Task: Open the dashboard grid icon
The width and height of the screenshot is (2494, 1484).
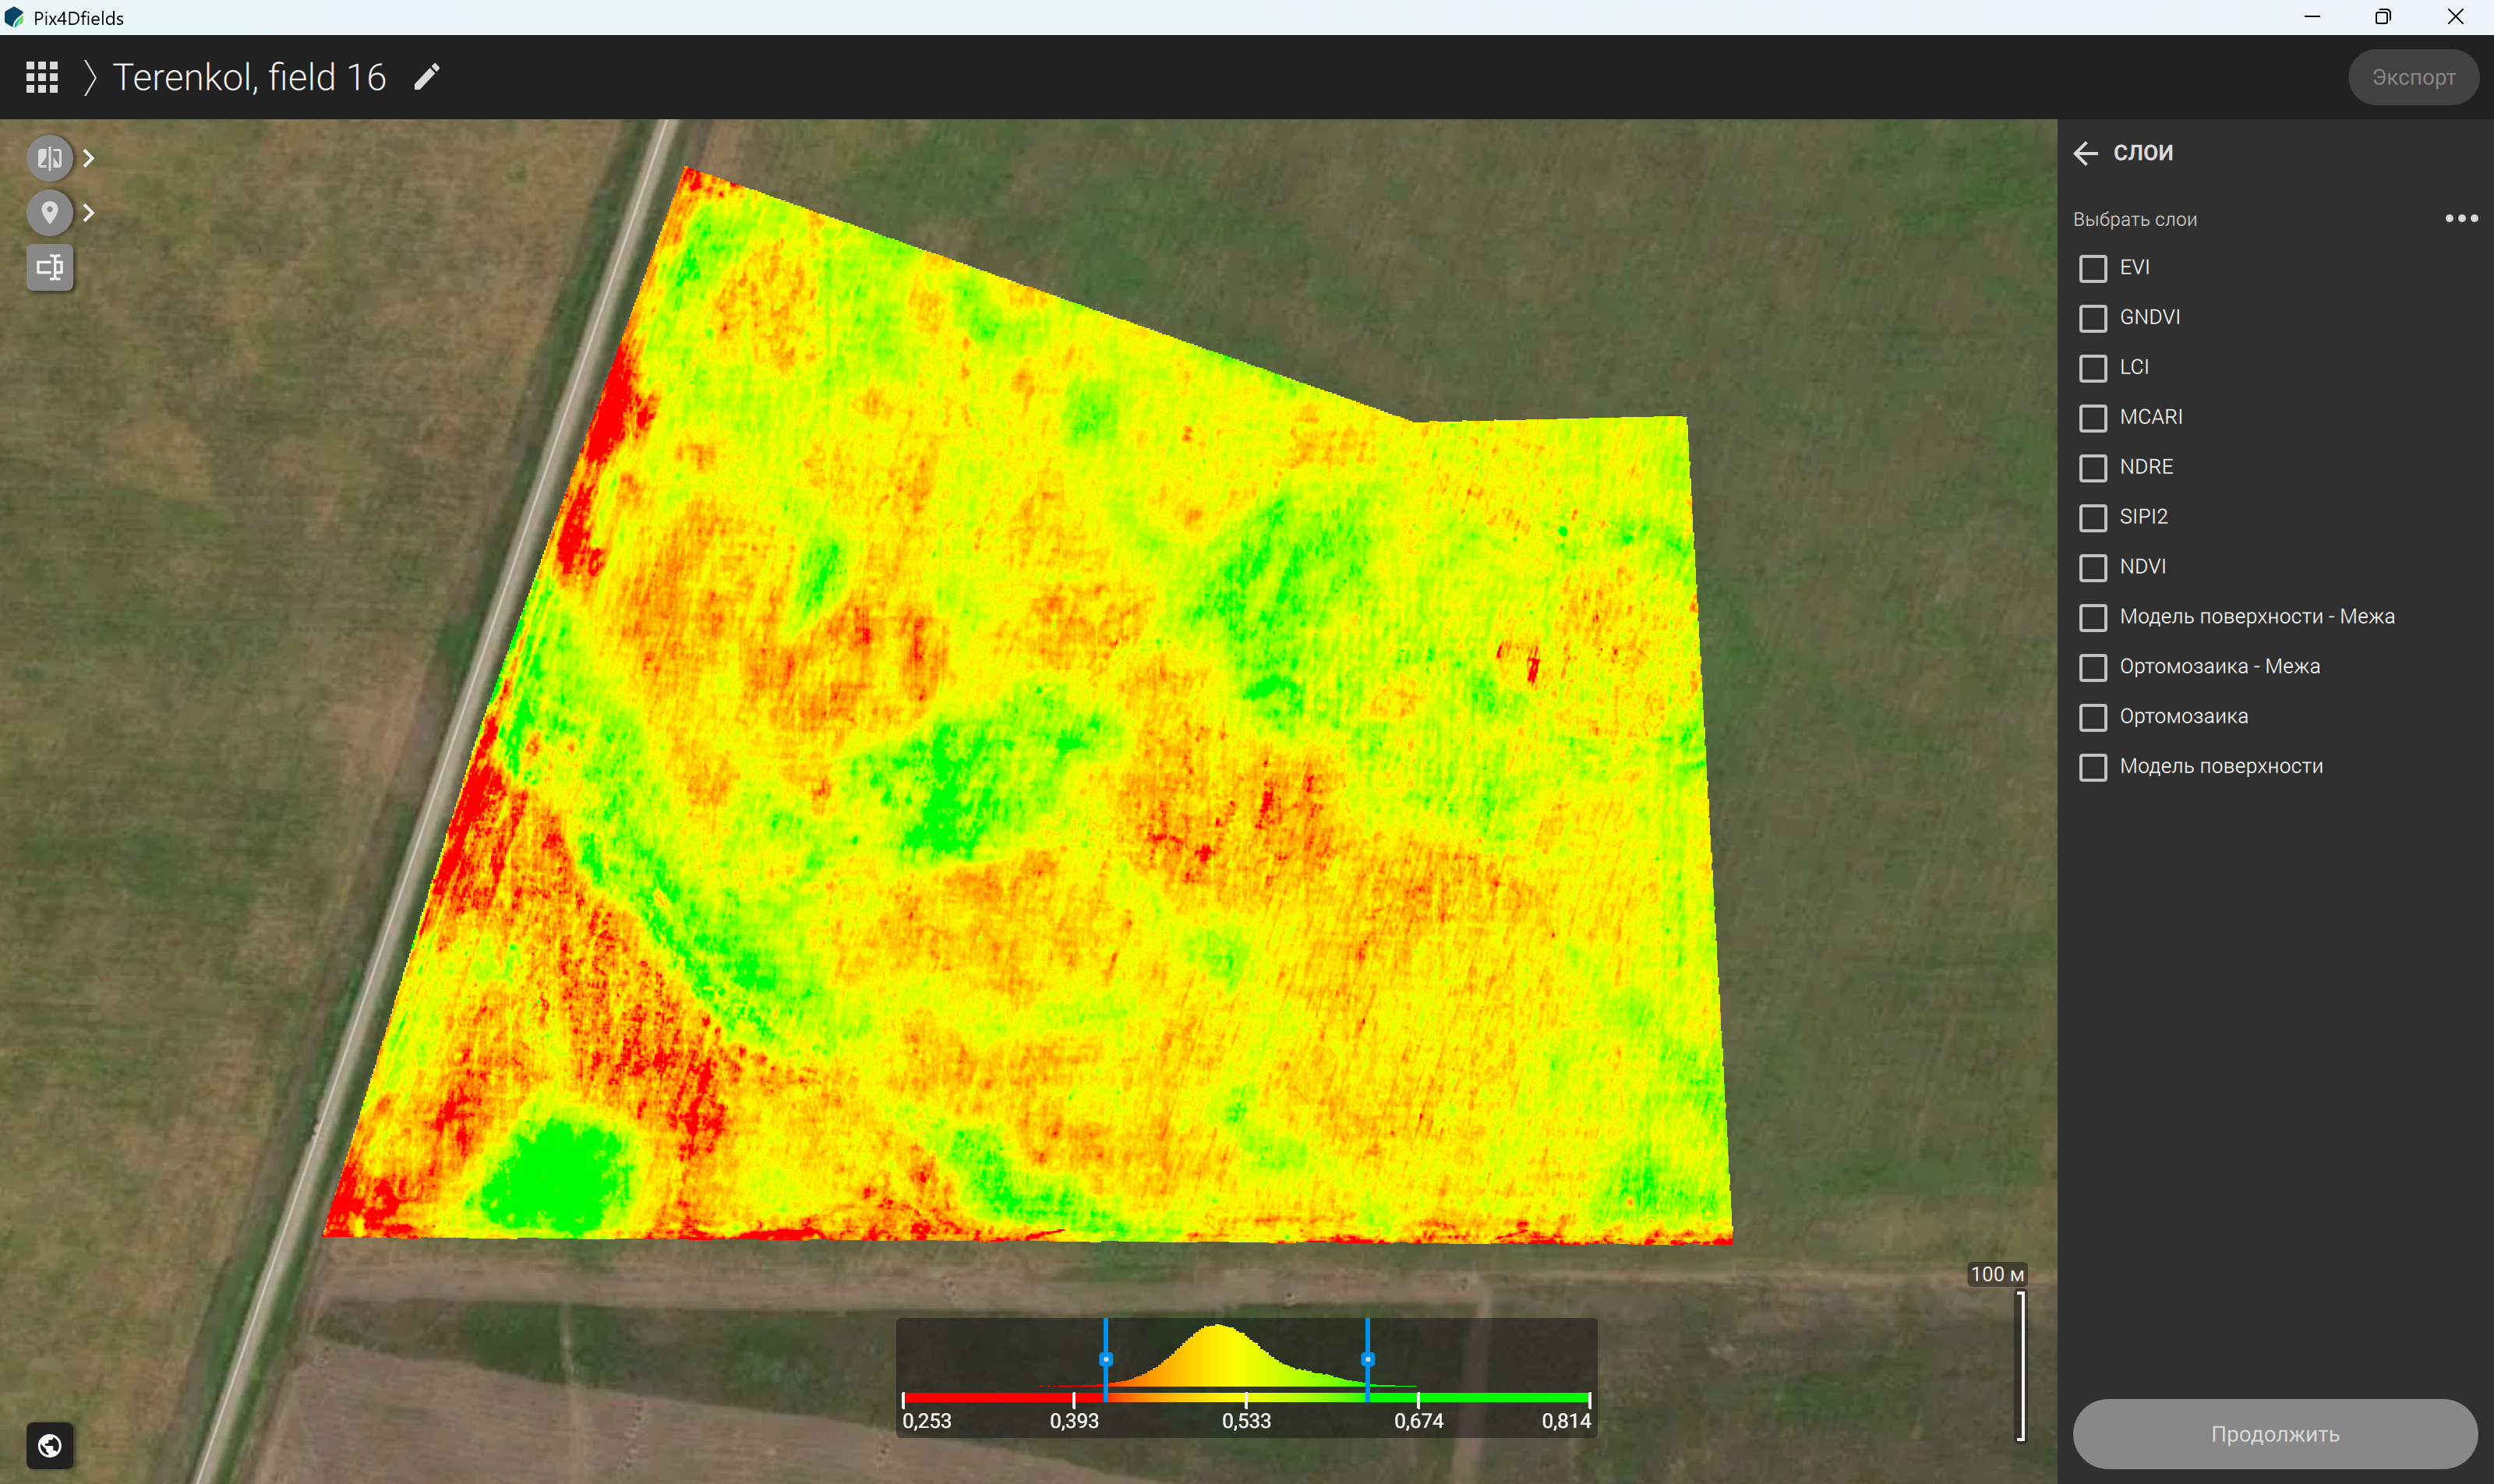Action: pos(42,77)
